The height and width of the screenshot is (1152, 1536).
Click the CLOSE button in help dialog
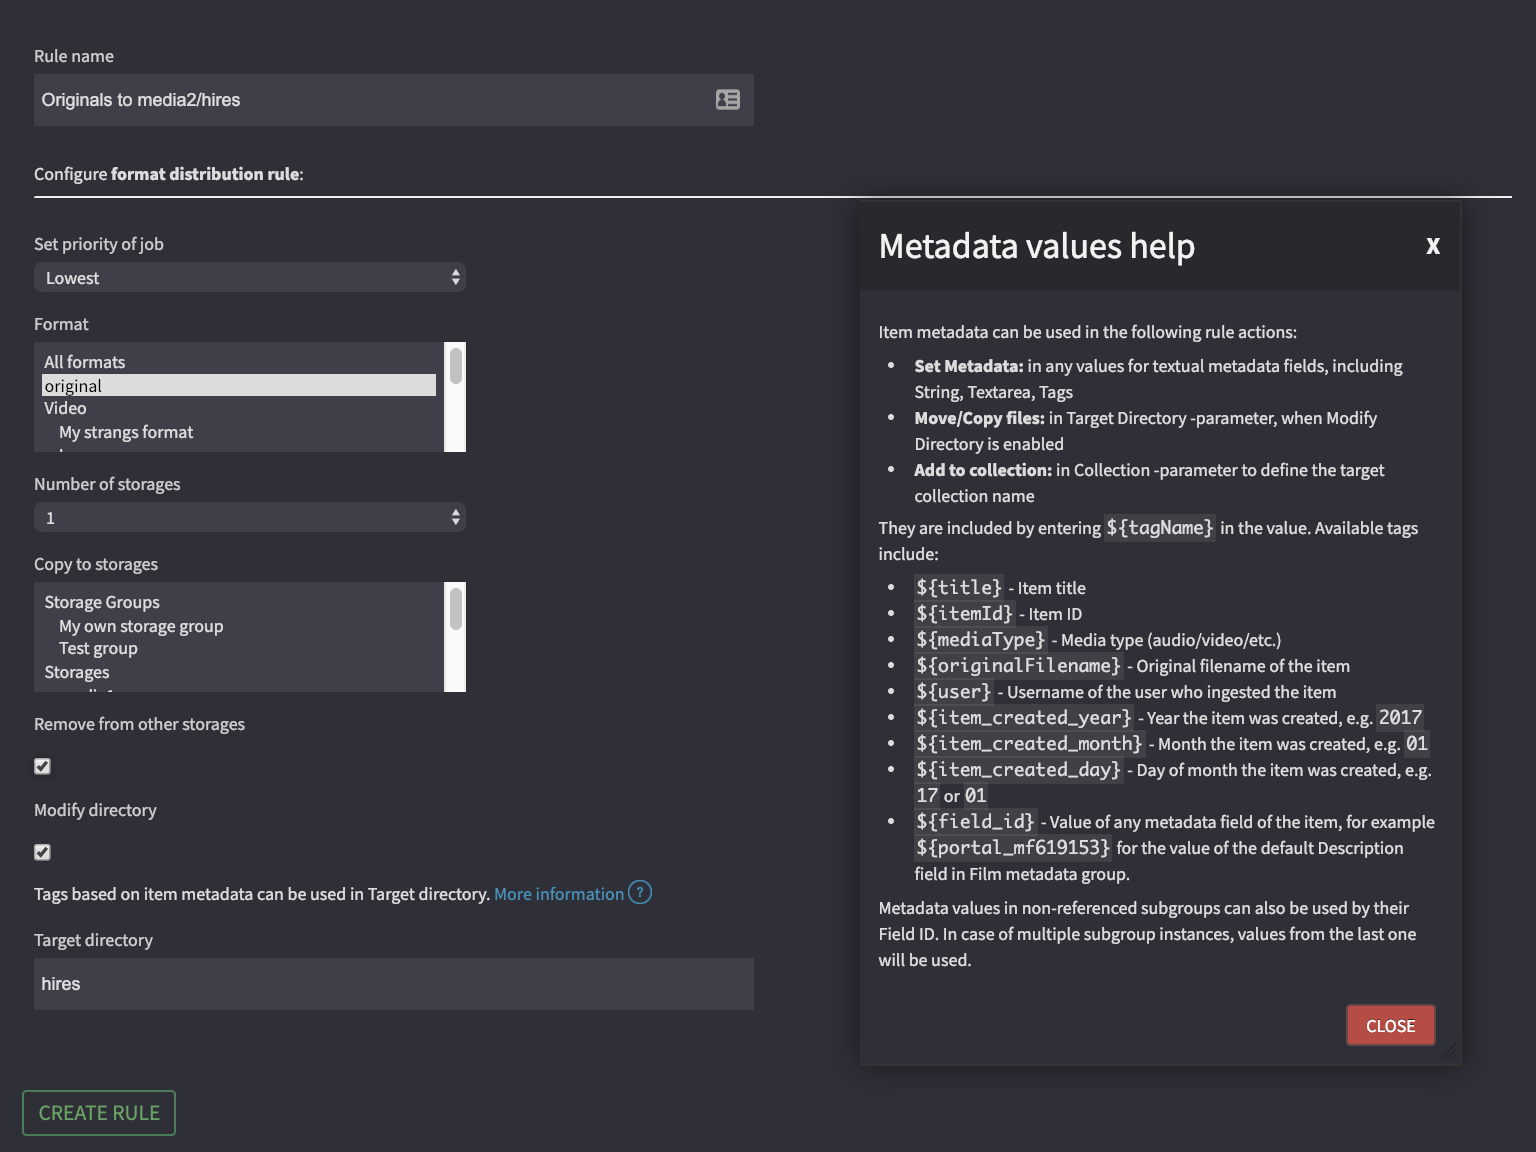pos(1390,1025)
